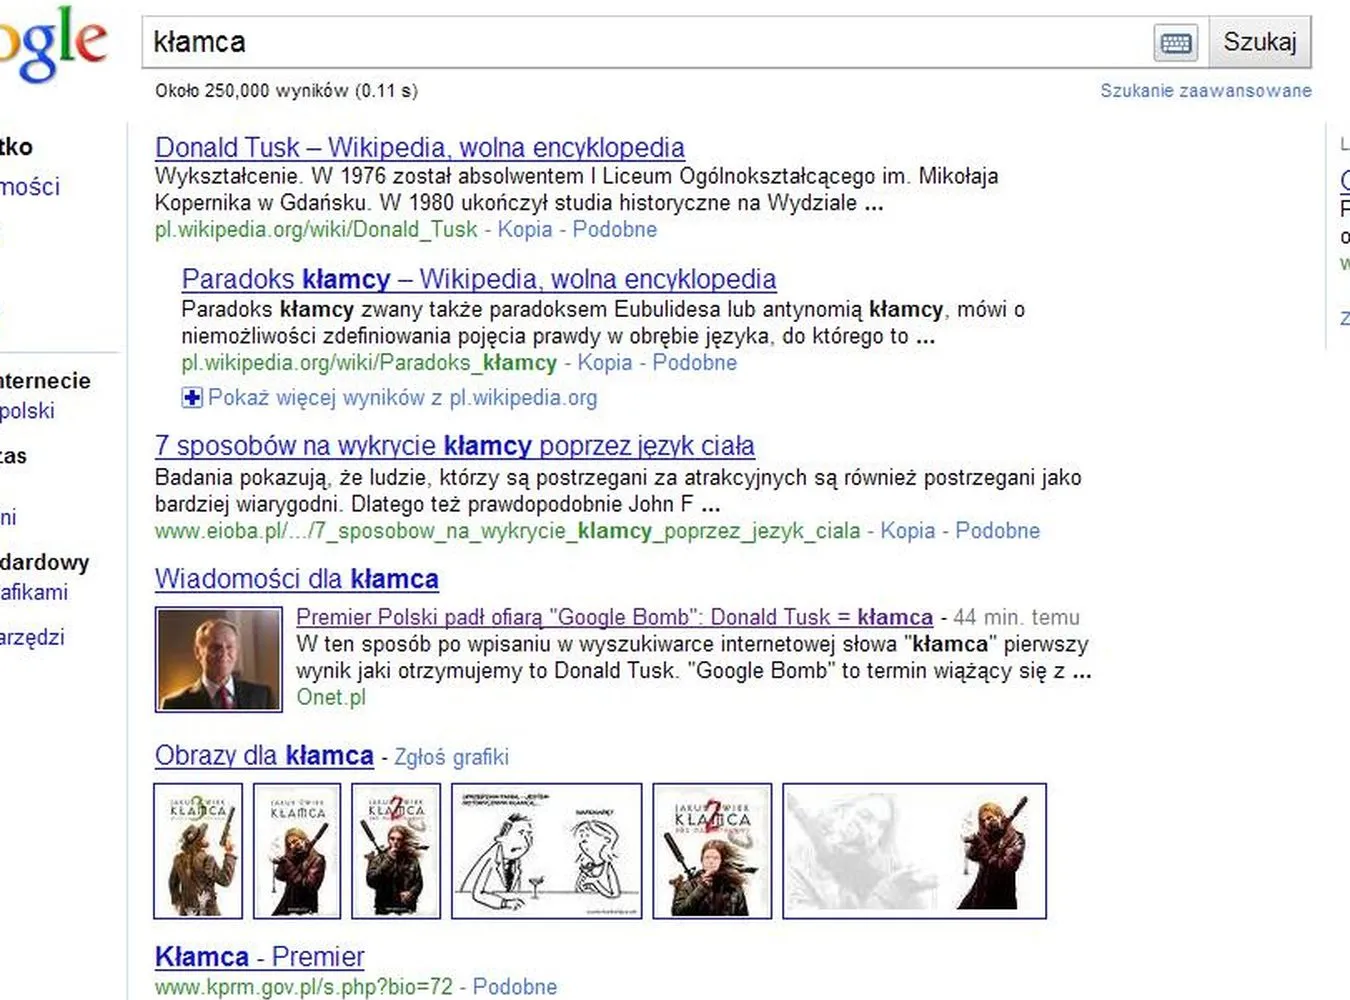Open Wiadomości dla kłamca news heading

(x=296, y=579)
